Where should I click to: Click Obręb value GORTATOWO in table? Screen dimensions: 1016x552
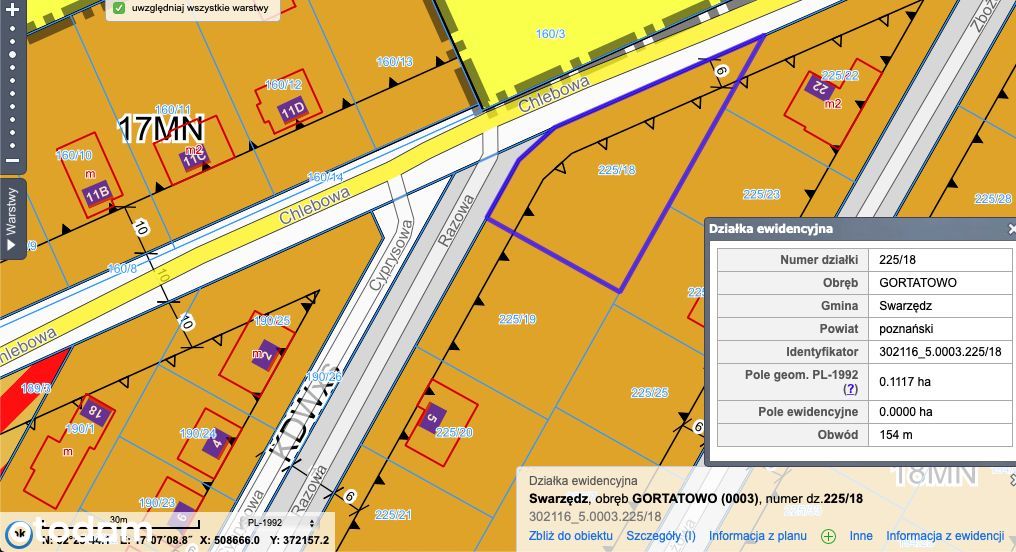918,282
